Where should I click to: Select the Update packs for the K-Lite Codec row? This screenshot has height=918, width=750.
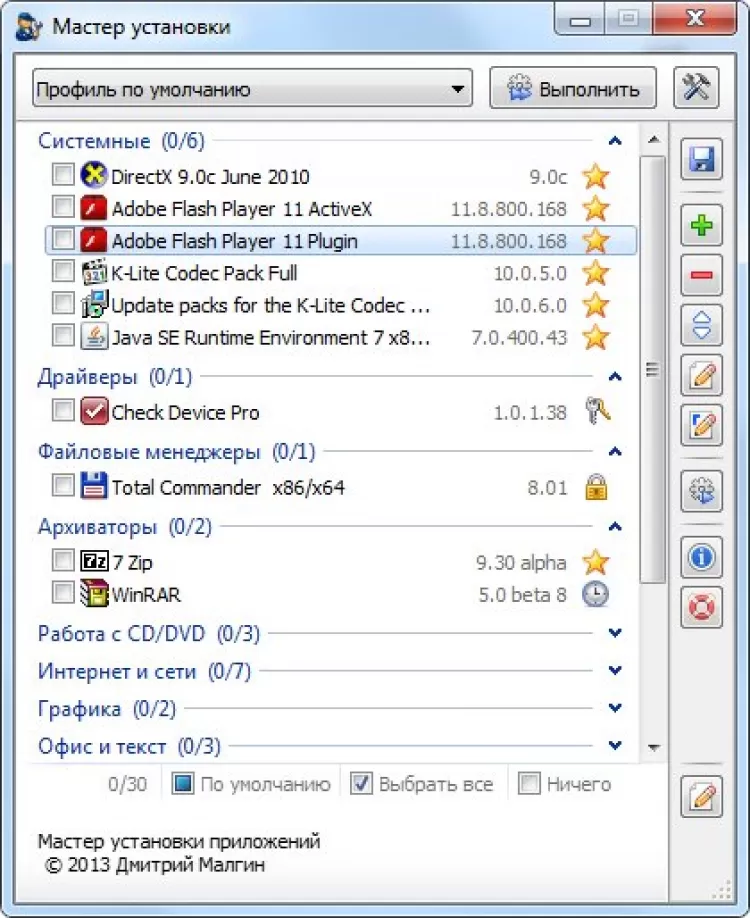(x=341, y=305)
